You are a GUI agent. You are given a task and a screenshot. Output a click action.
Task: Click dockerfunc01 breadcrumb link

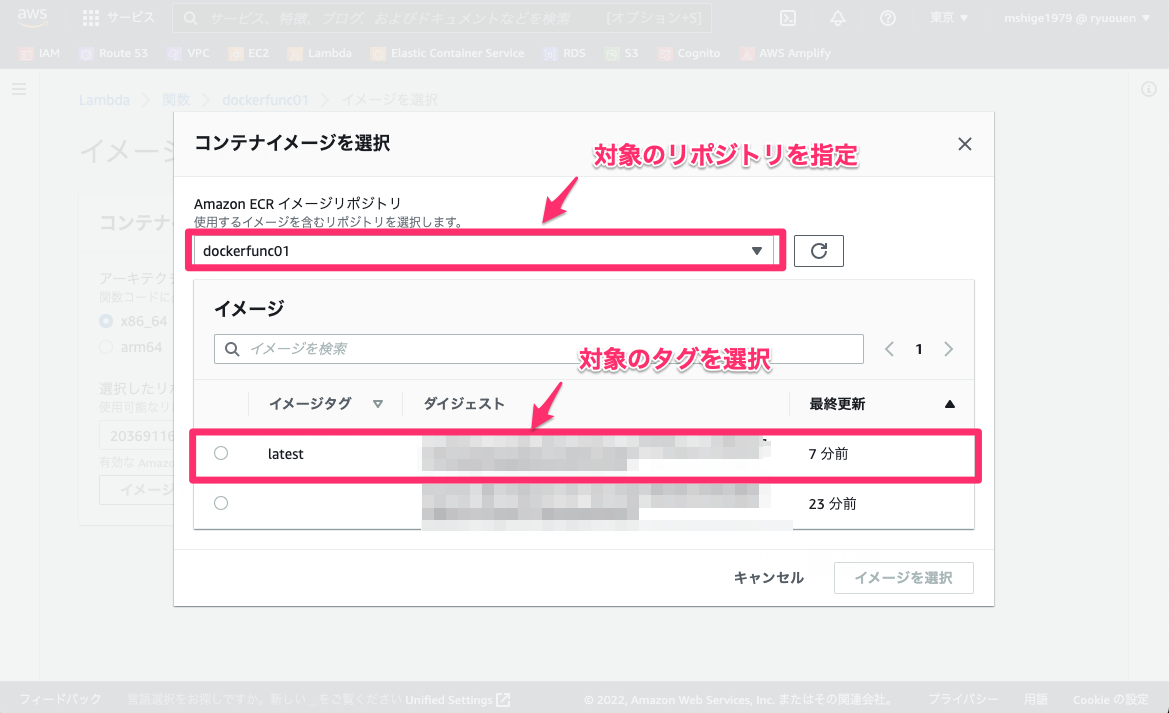pyautogui.click(x=265, y=100)
